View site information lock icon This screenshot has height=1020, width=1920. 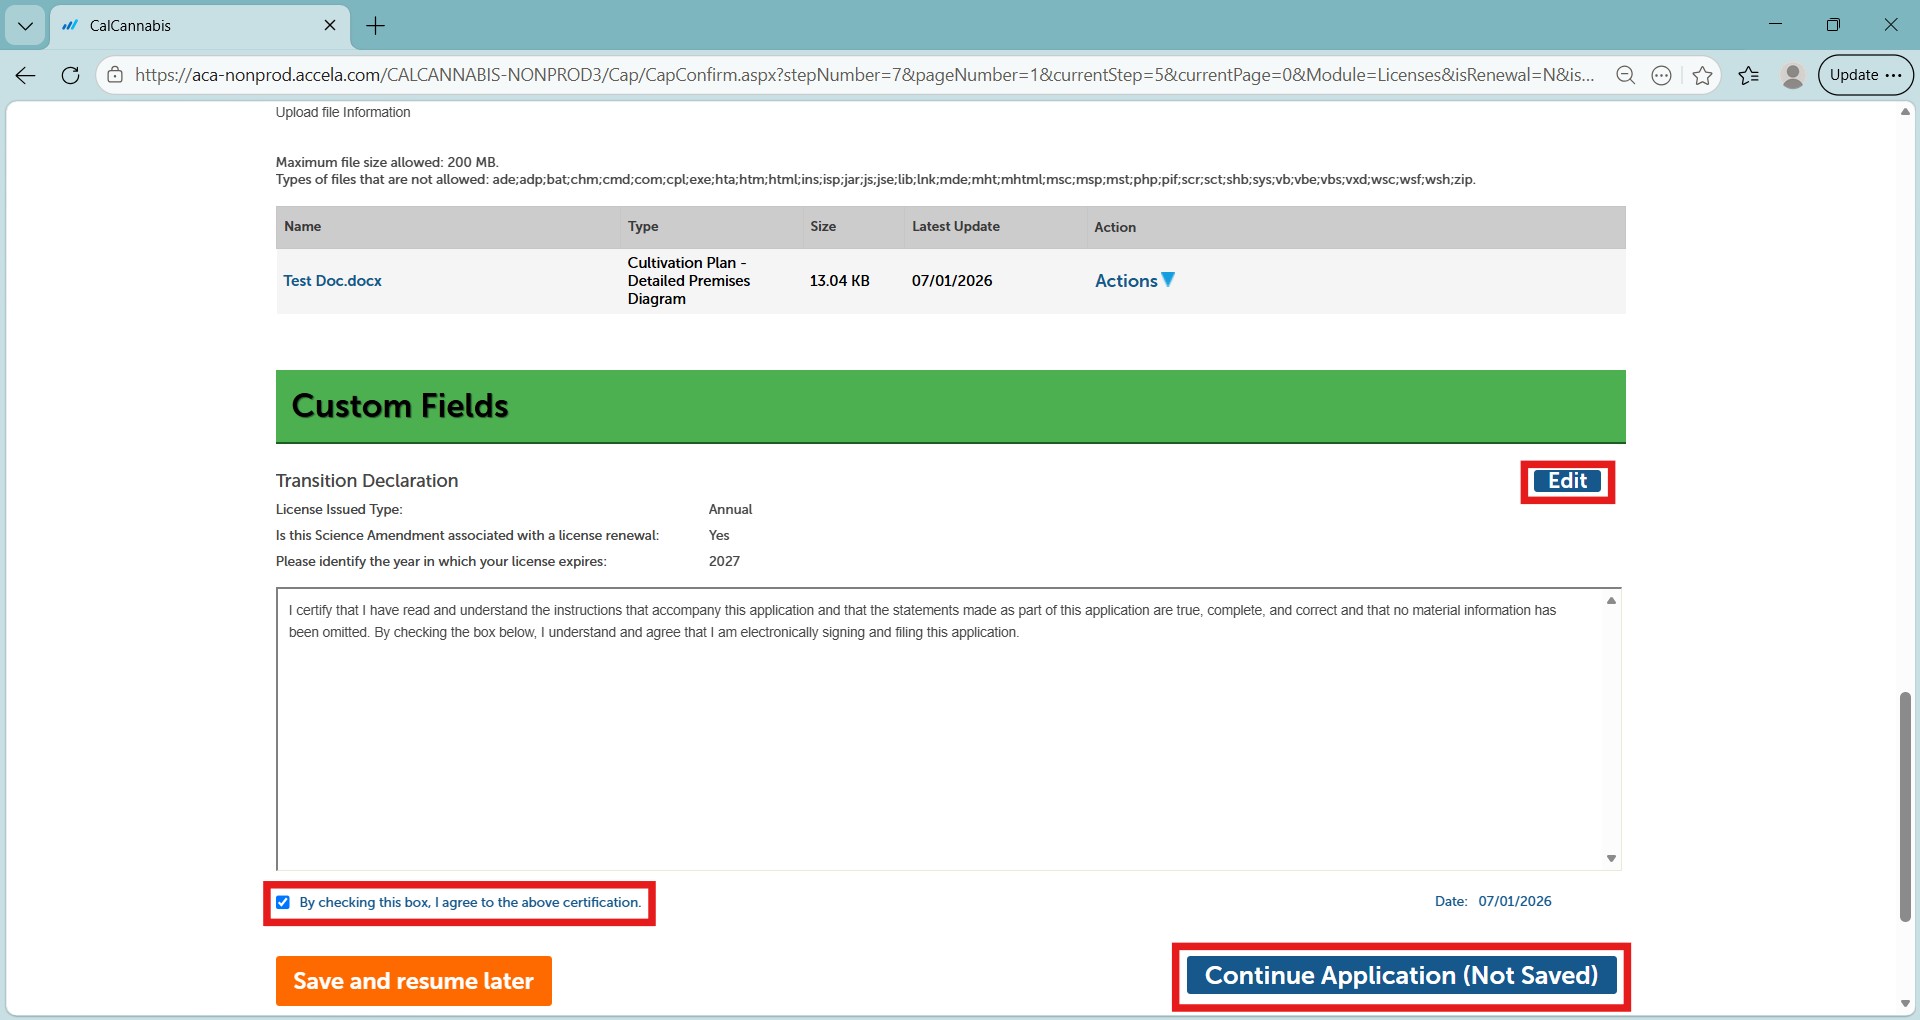coord(115,75)
